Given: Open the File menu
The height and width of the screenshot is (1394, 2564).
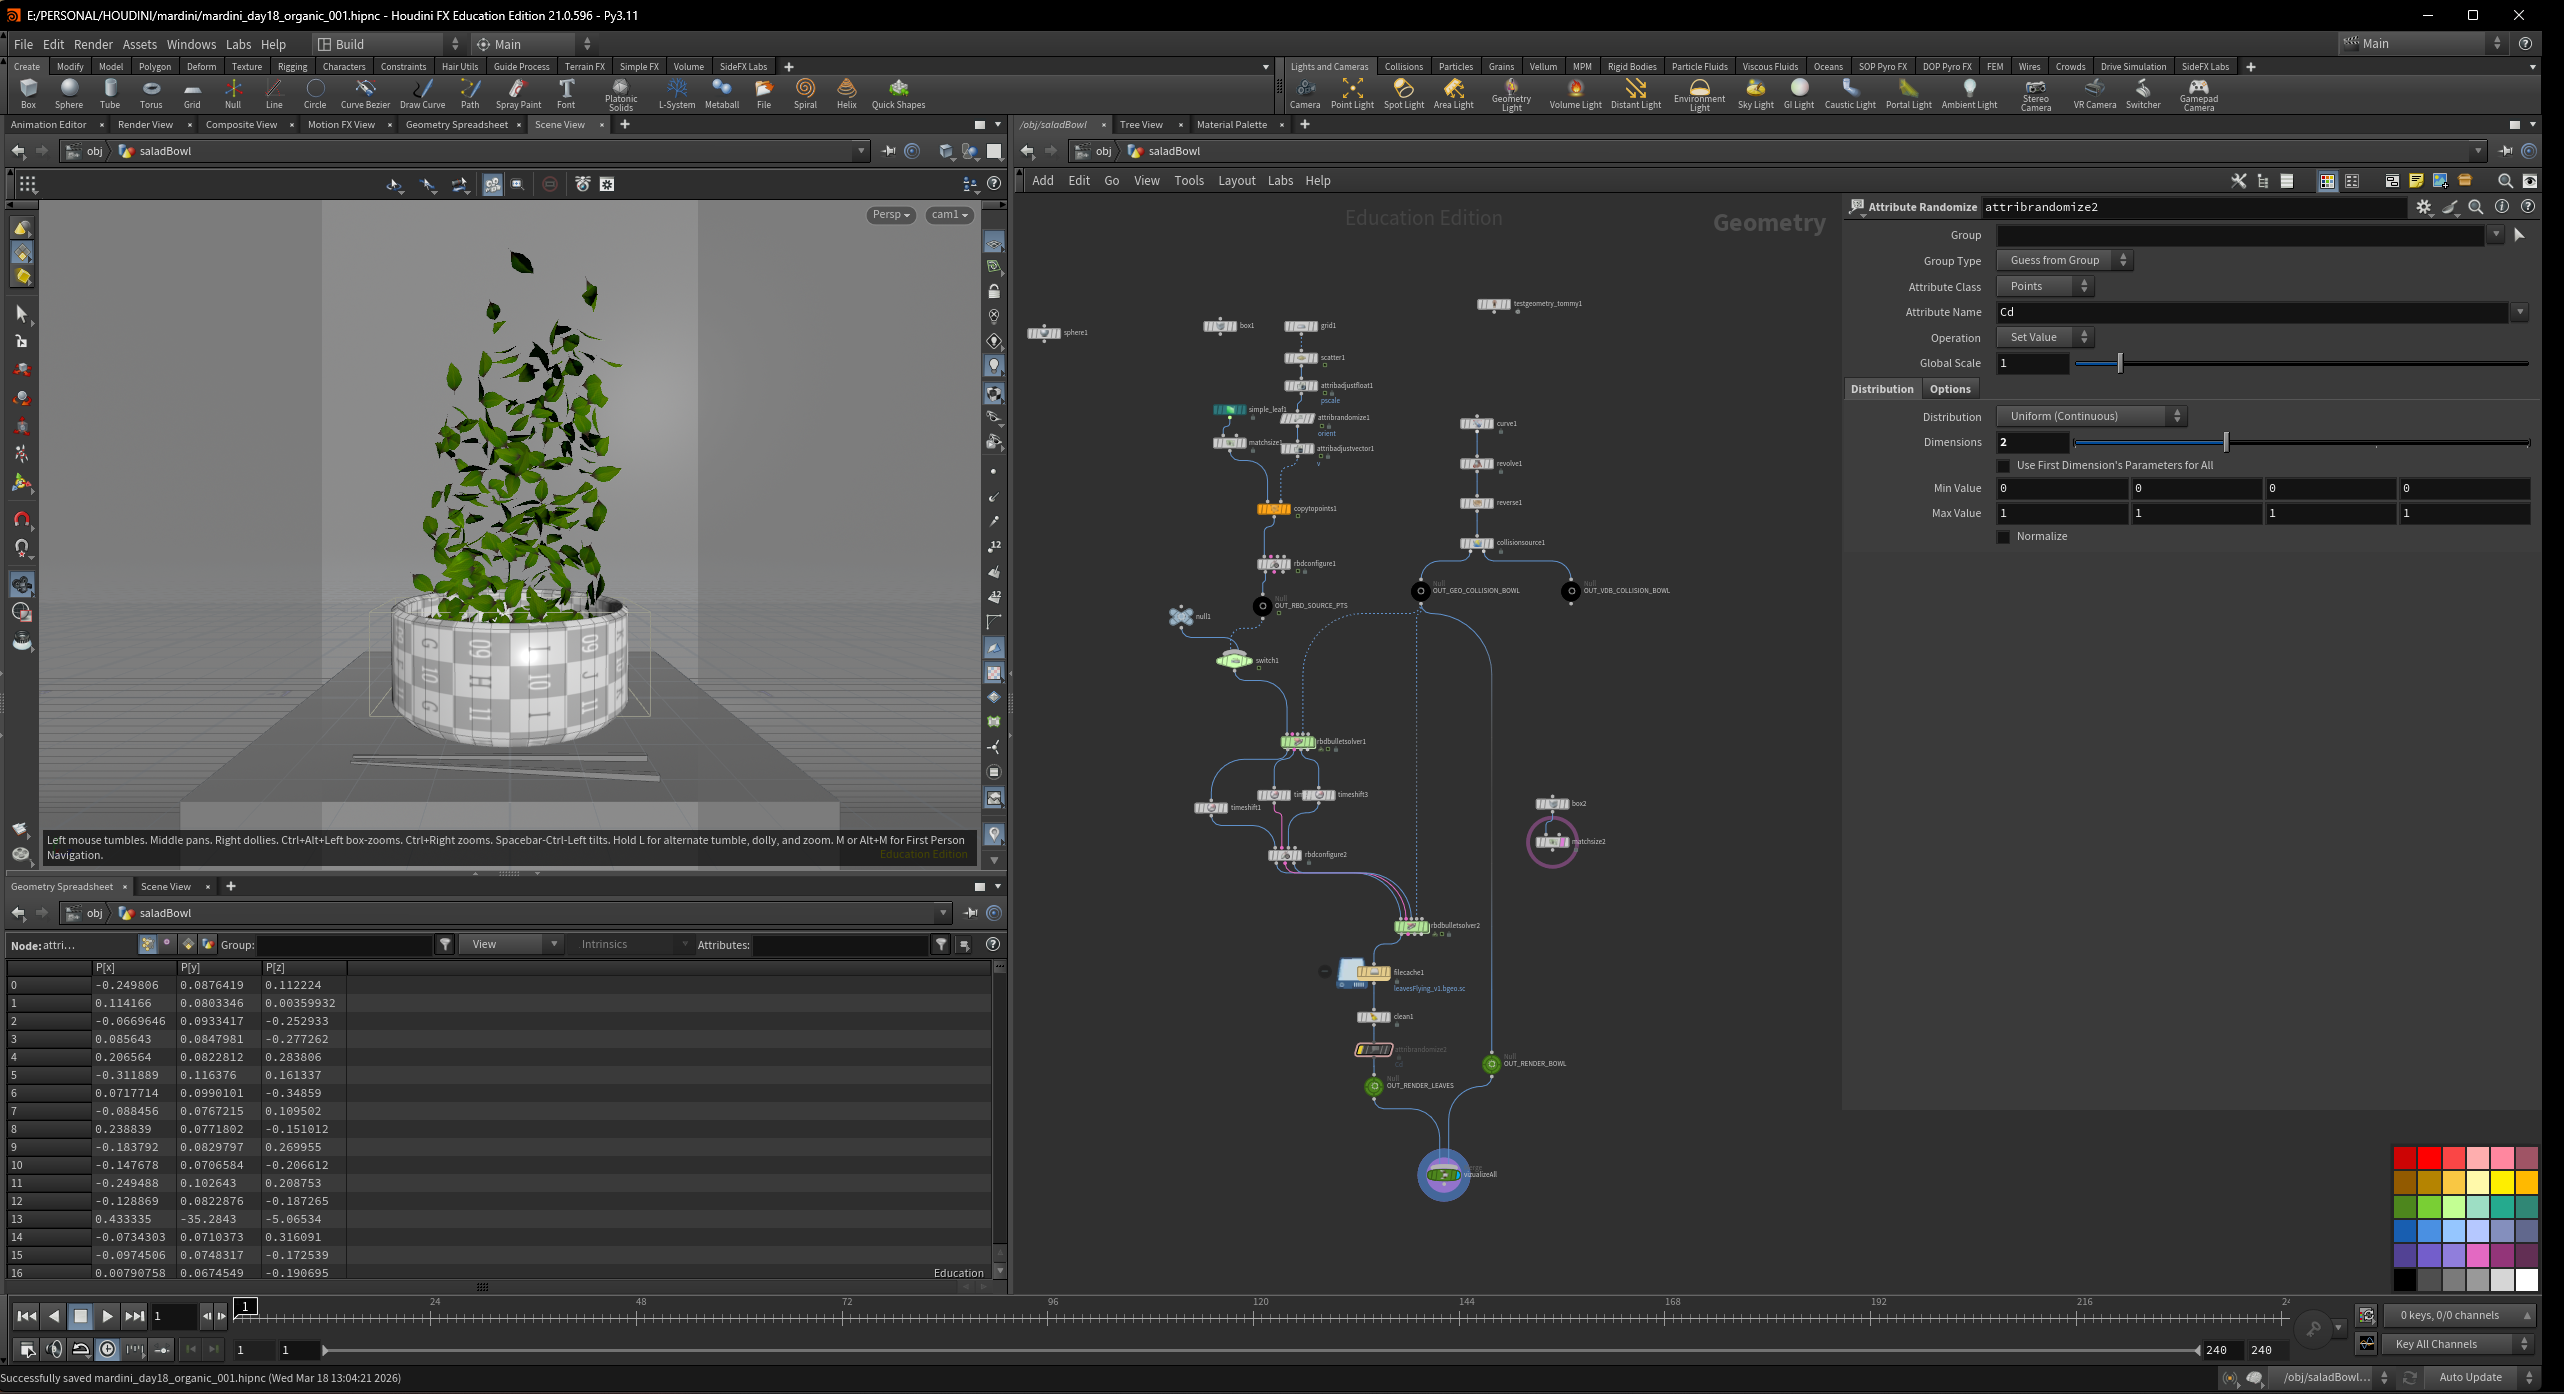Looking at the screenshot, I should coord(23,44).
